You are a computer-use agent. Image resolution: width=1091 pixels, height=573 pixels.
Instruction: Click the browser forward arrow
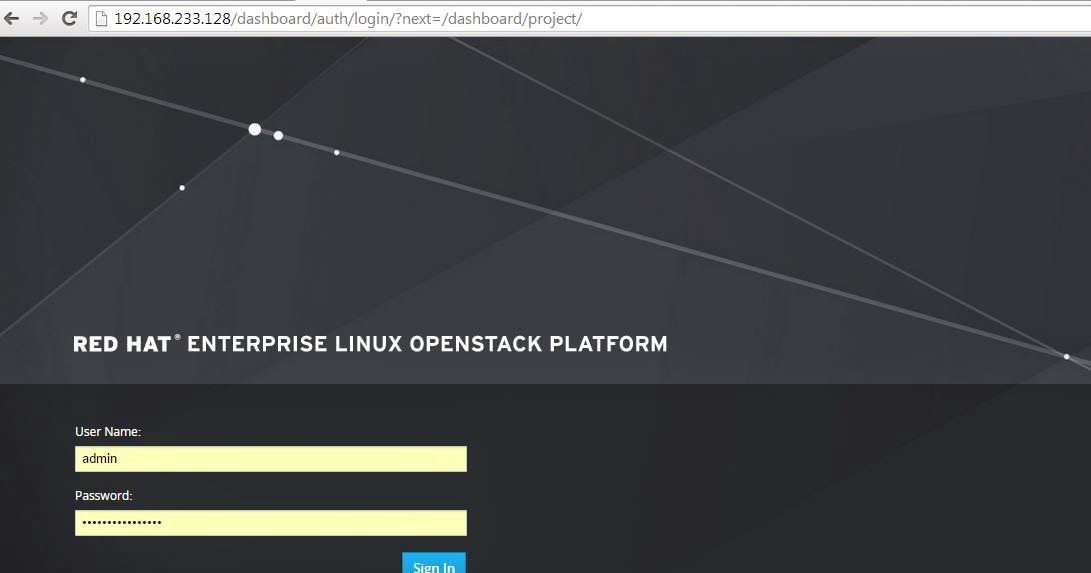40,18
